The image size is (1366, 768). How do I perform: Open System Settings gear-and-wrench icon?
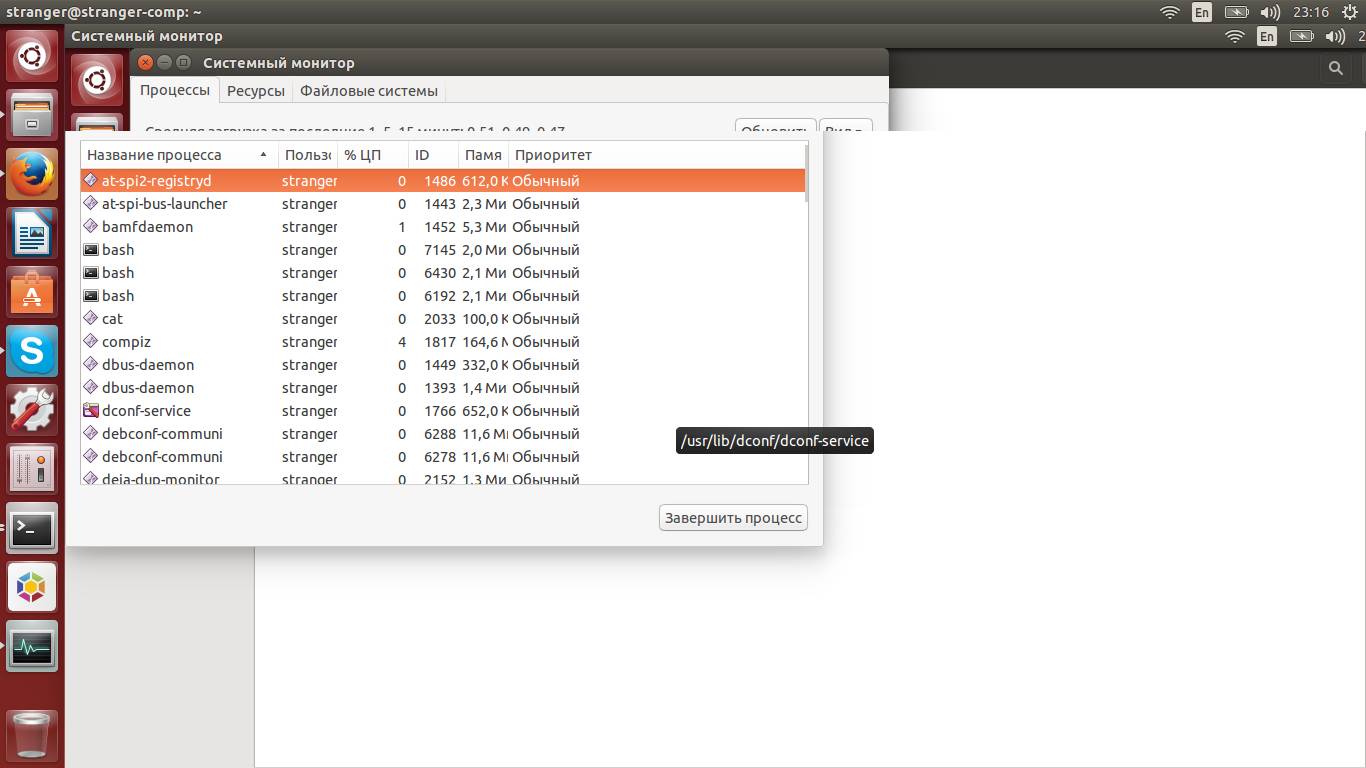(x=32, y=410)
